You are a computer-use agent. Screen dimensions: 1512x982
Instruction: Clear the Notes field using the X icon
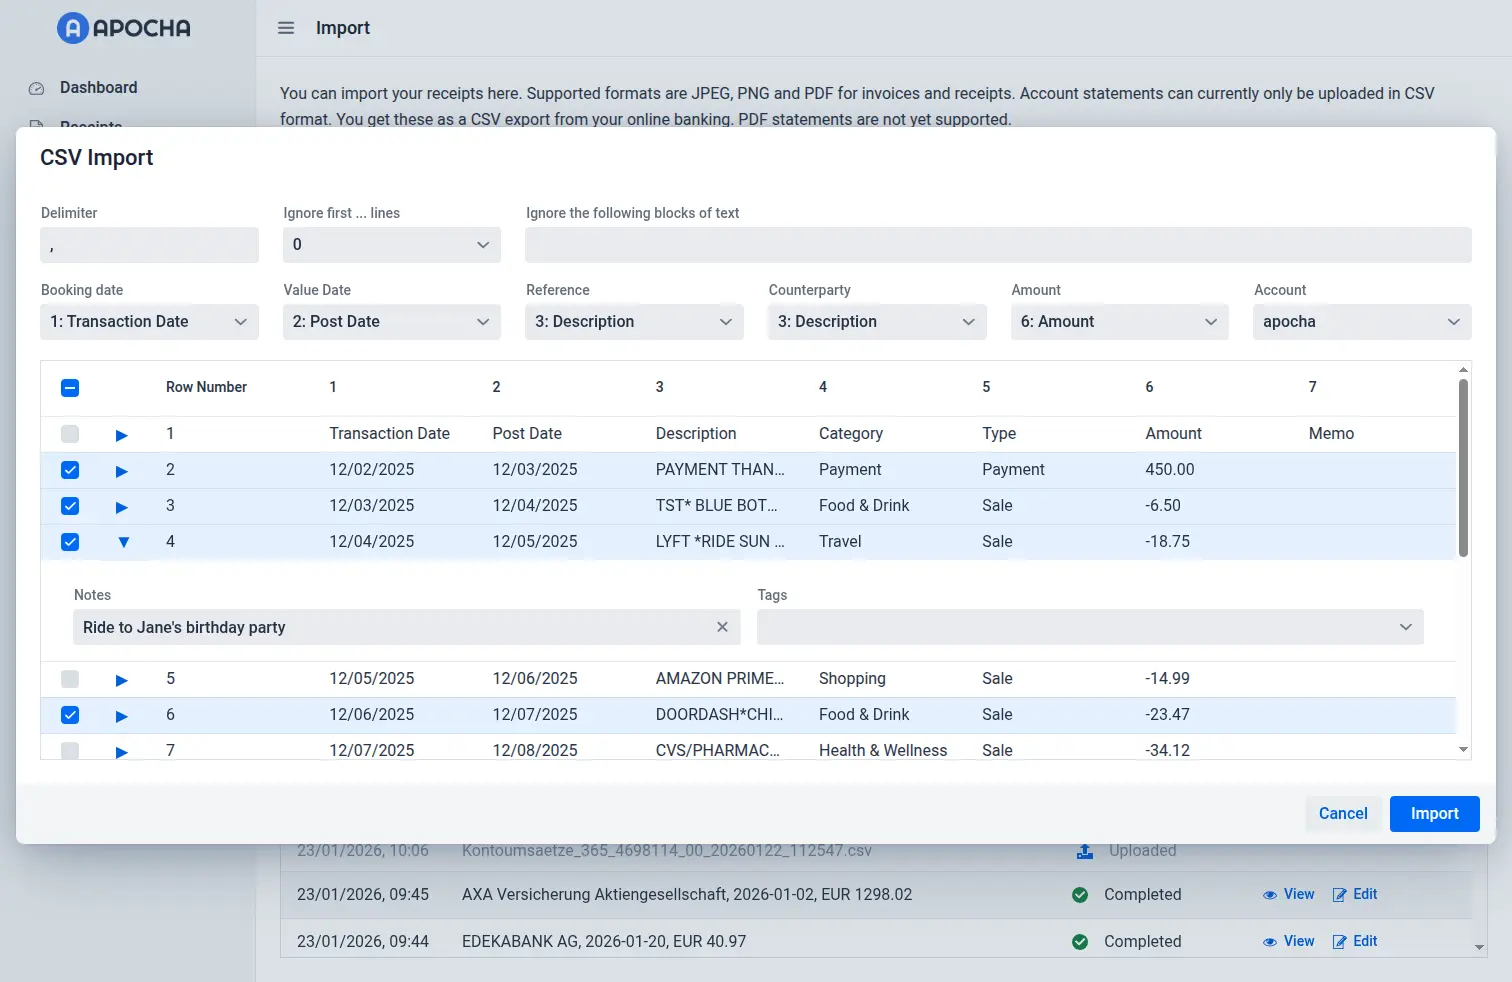[x=722, y=627]
